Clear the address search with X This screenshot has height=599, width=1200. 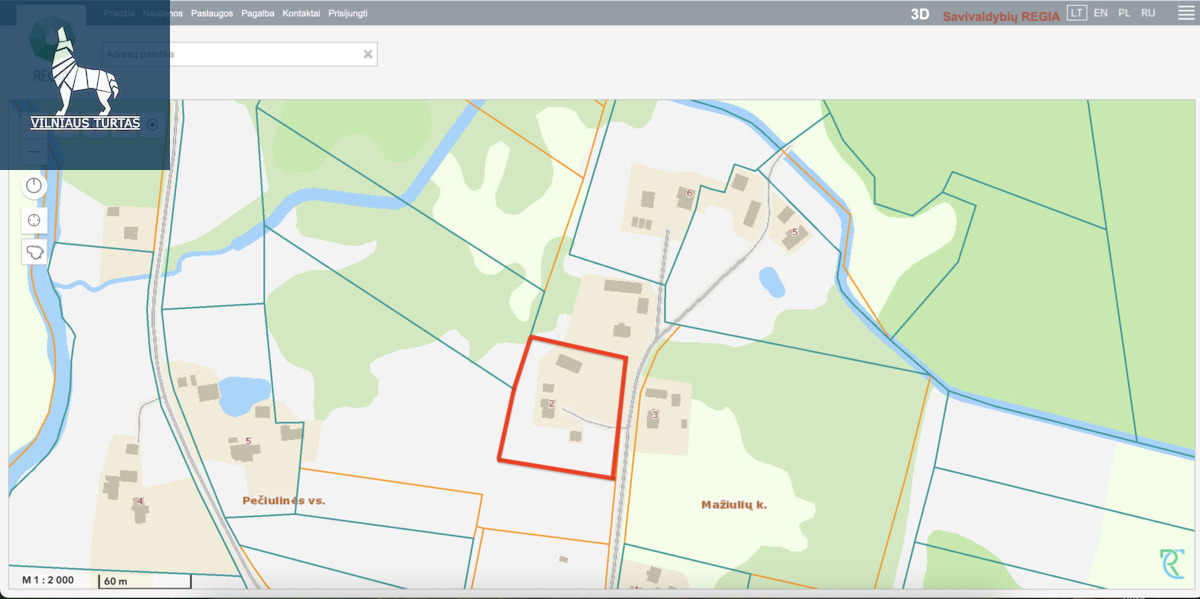[x=368, y=54]
